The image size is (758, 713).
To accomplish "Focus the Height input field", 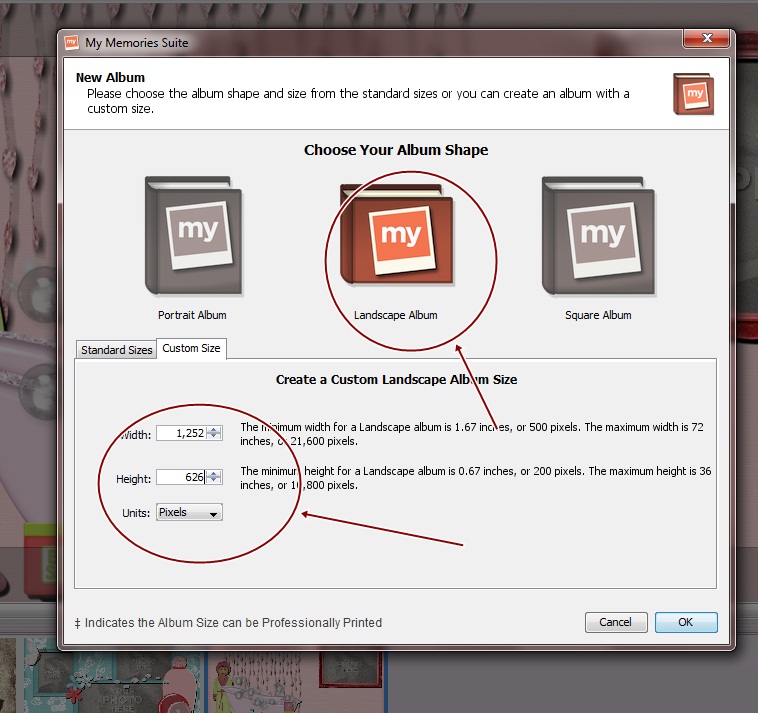I will 181,478.
